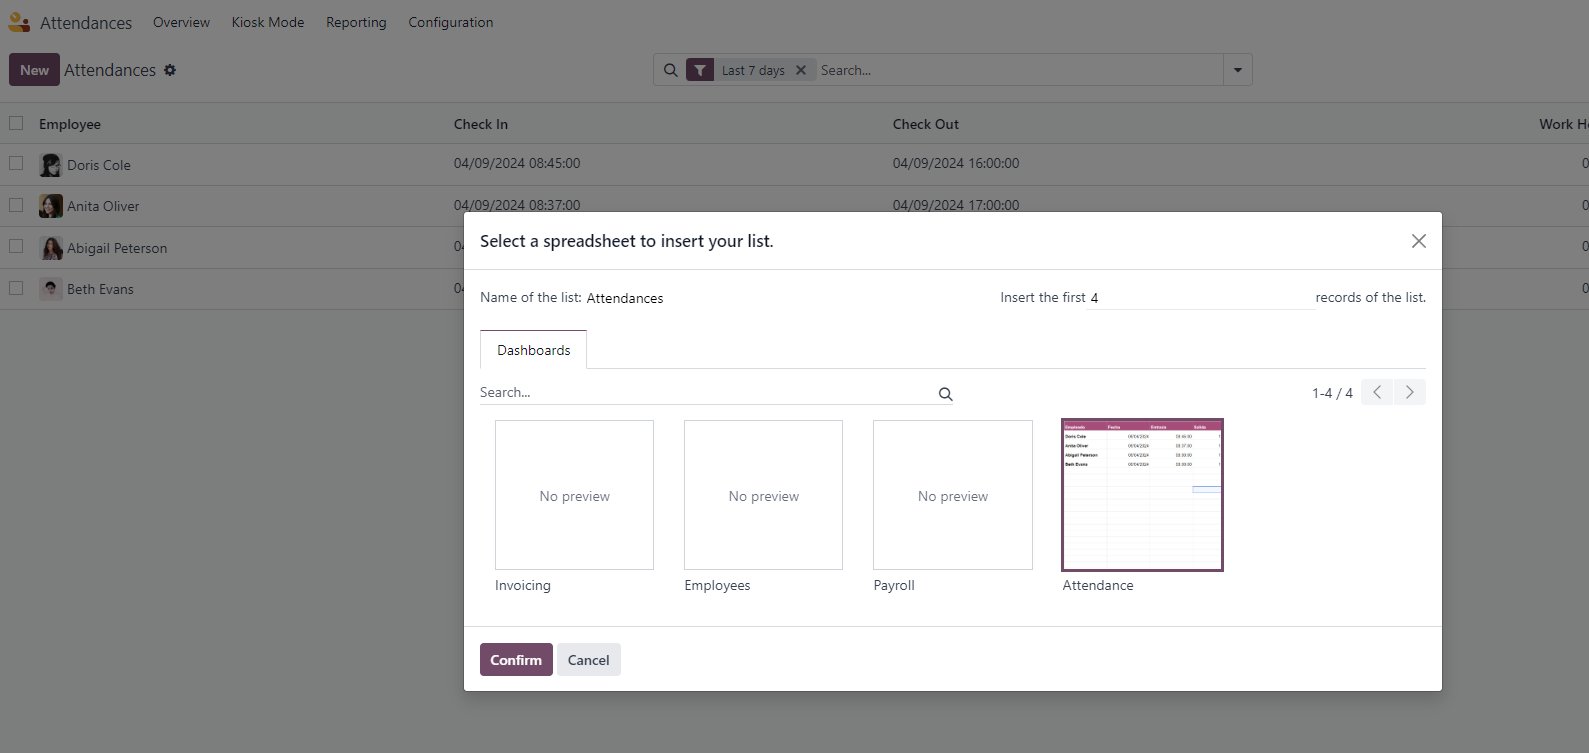
Task: Remove the Last 7 days filter
Action: [x=801, y=70]
